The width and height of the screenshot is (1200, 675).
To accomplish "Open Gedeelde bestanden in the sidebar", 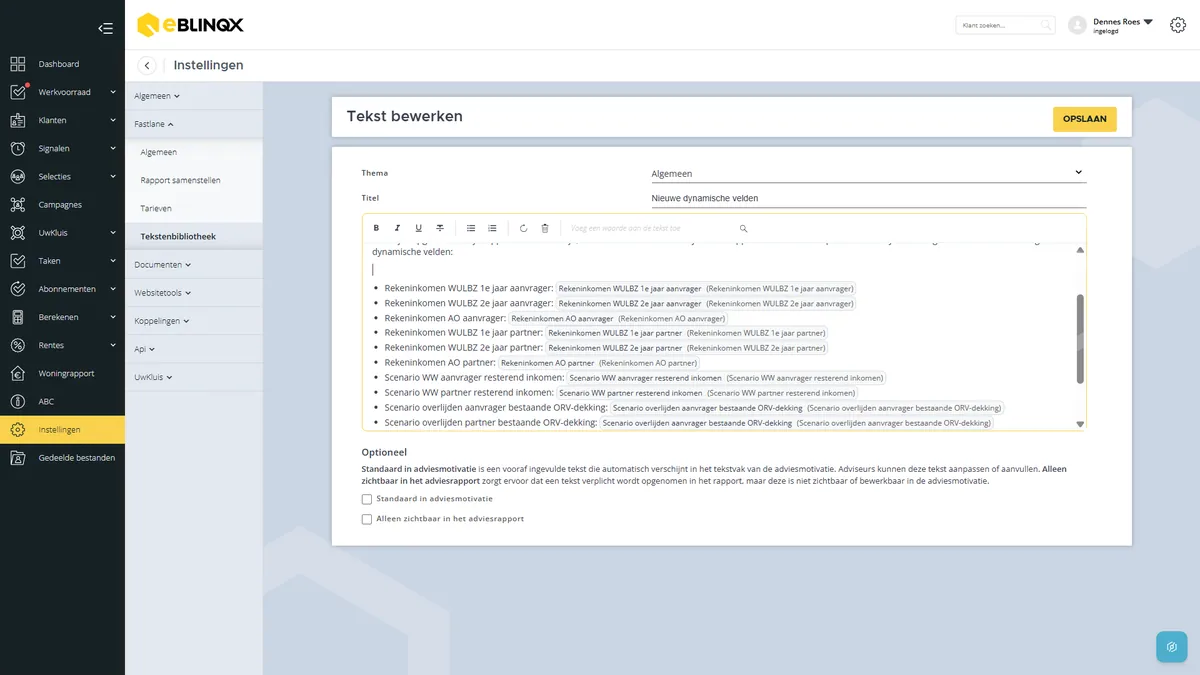I will pyautogui.click(x=62, y=458).
